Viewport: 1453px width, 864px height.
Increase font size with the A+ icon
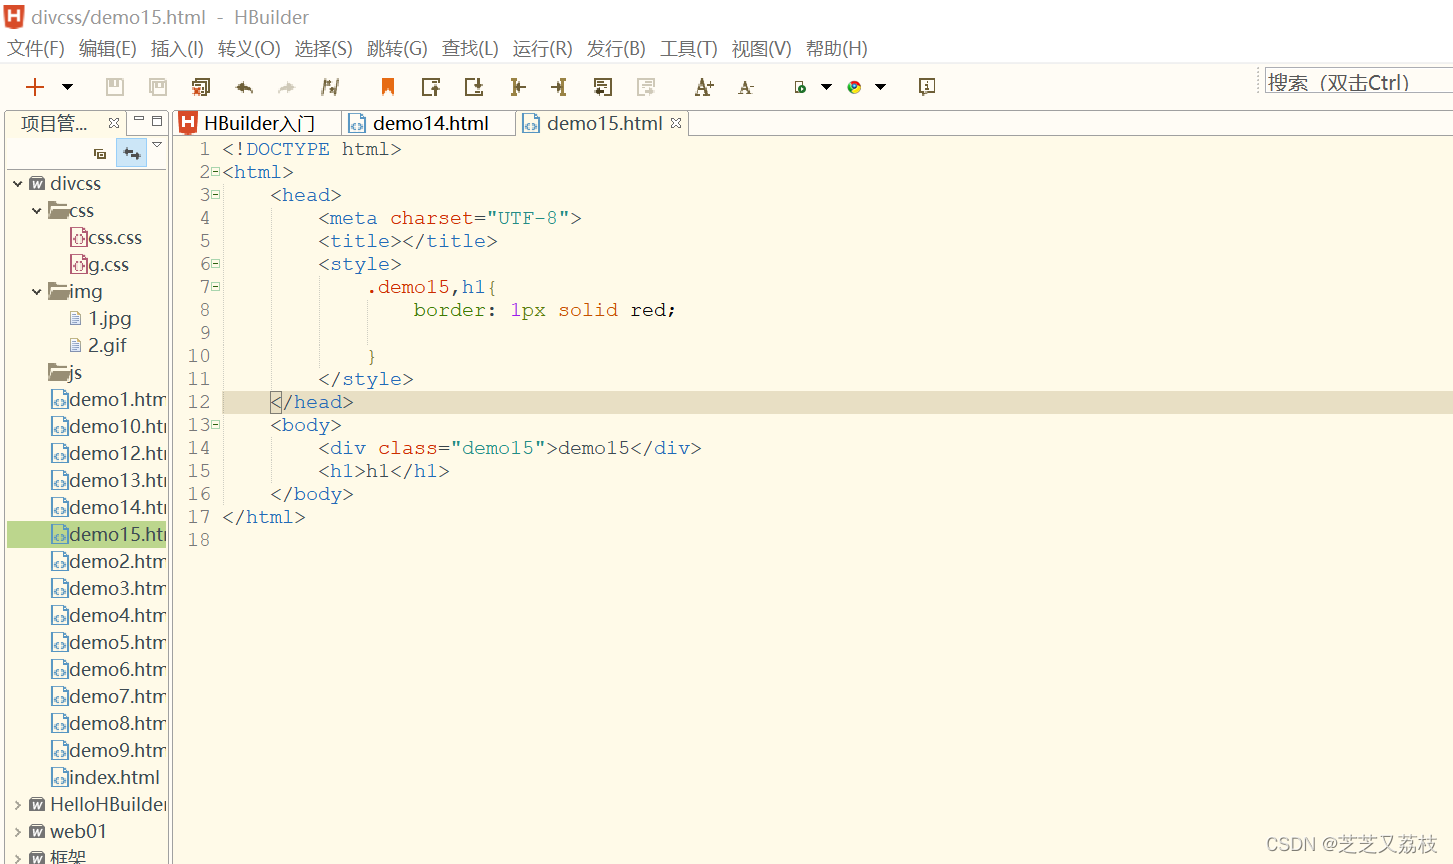704,87
